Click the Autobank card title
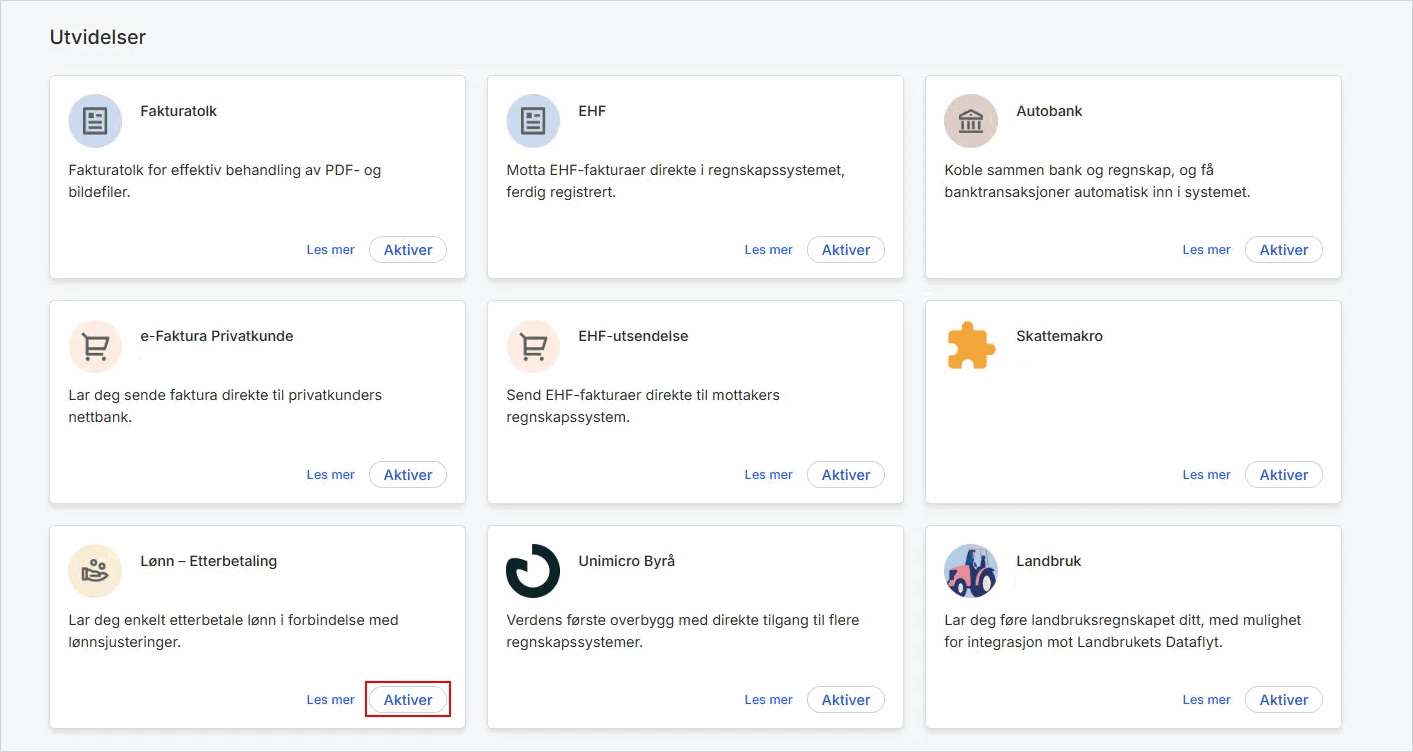This screenshot has height=752, width=1413. 1049,111
